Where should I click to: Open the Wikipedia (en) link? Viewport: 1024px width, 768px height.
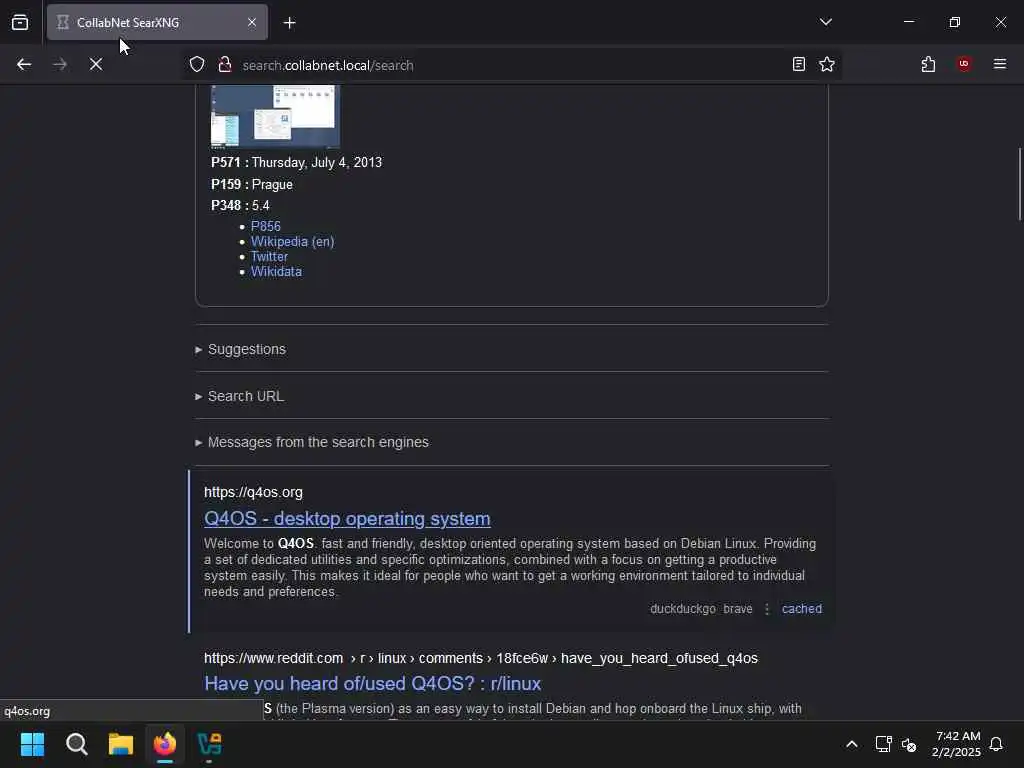pyautogui.click(x=293, y=242)
